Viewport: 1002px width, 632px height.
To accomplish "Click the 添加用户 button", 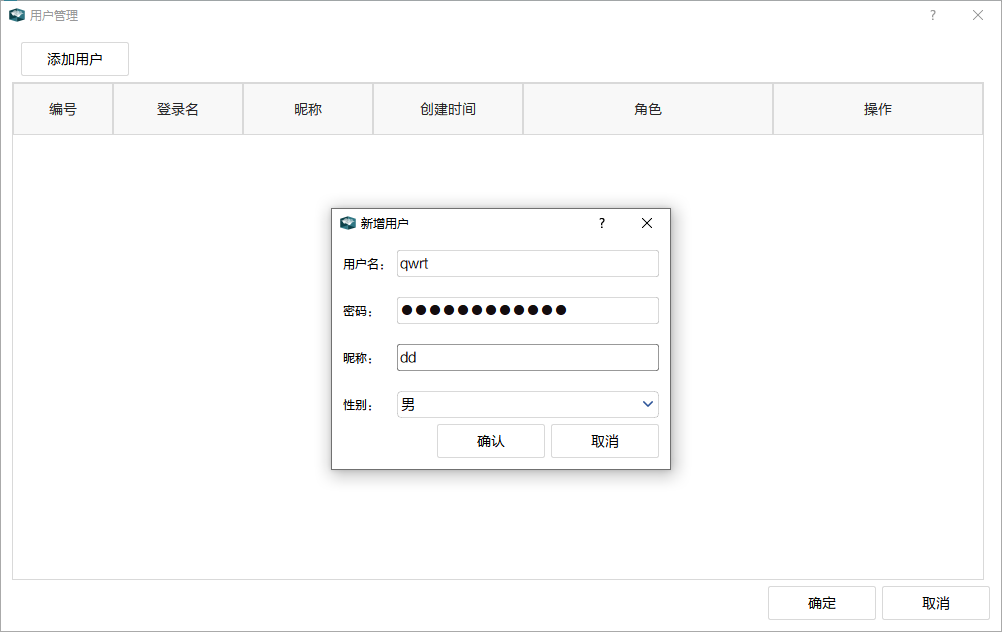I will [75, 59].
